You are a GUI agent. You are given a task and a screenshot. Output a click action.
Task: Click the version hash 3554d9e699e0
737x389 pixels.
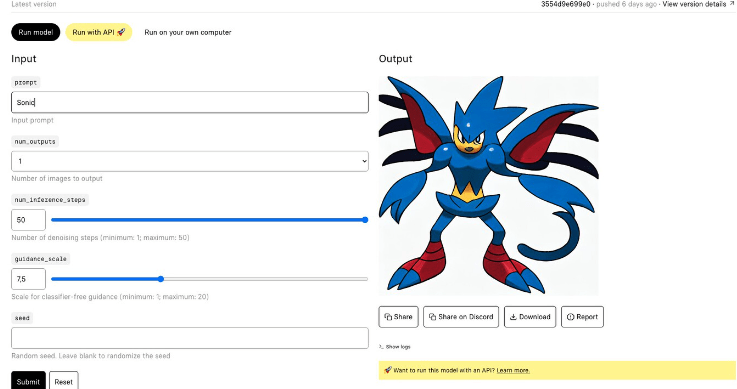coord(565,4)
